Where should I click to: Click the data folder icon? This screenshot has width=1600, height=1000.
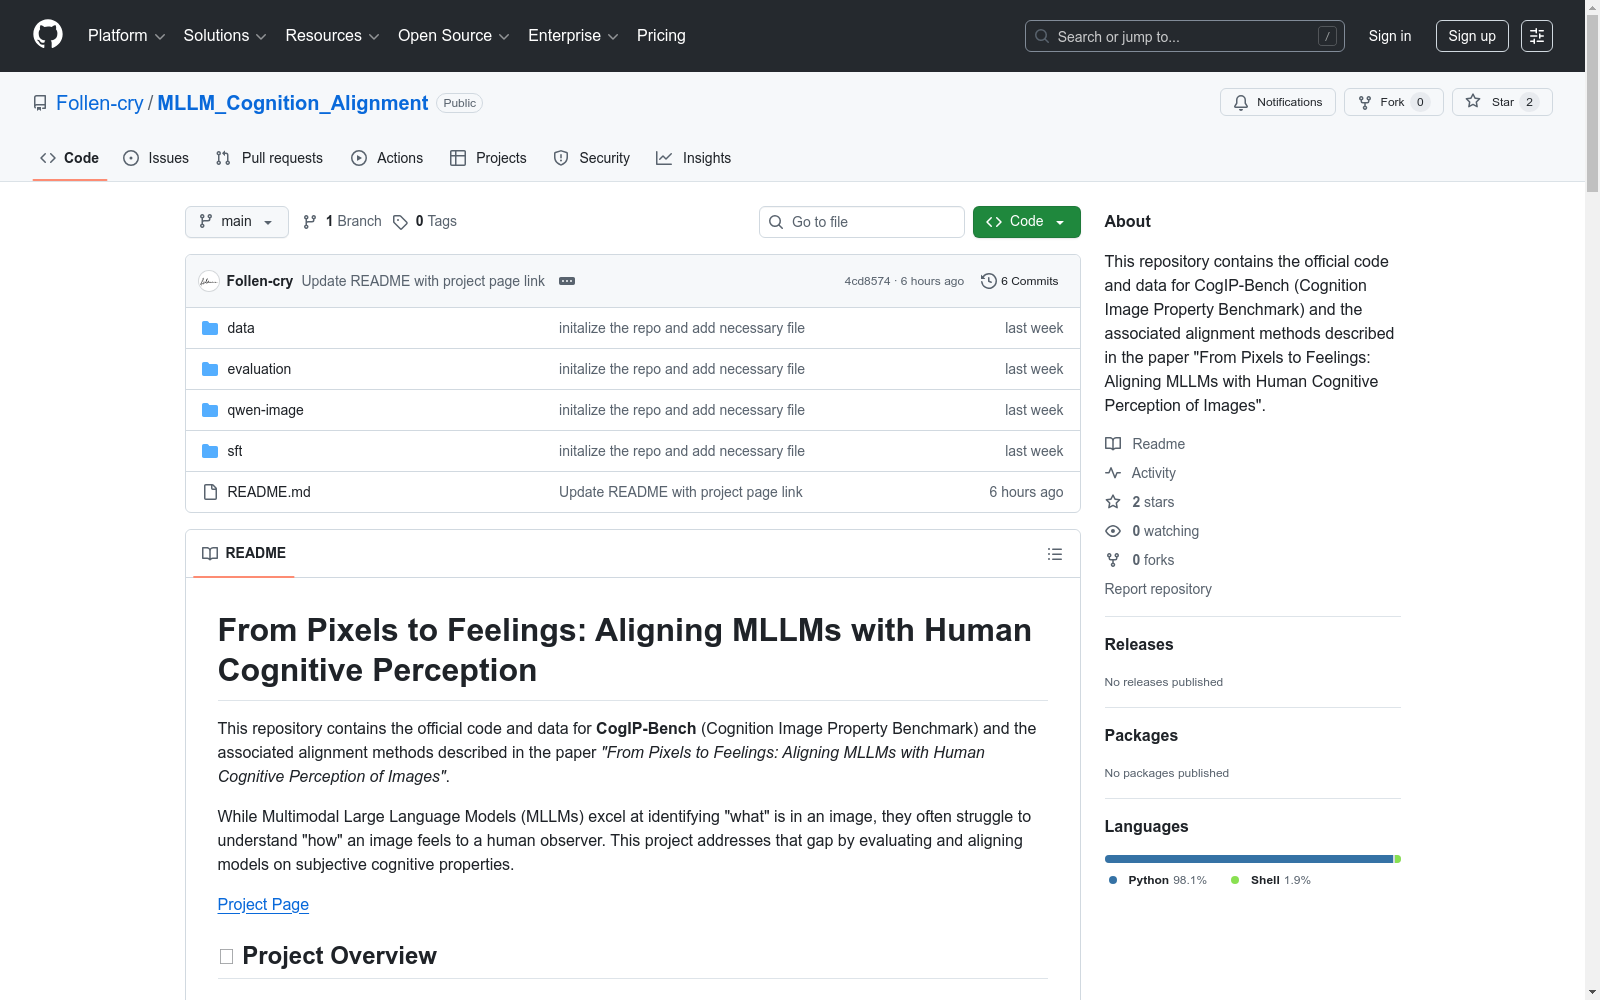(210, 328)
